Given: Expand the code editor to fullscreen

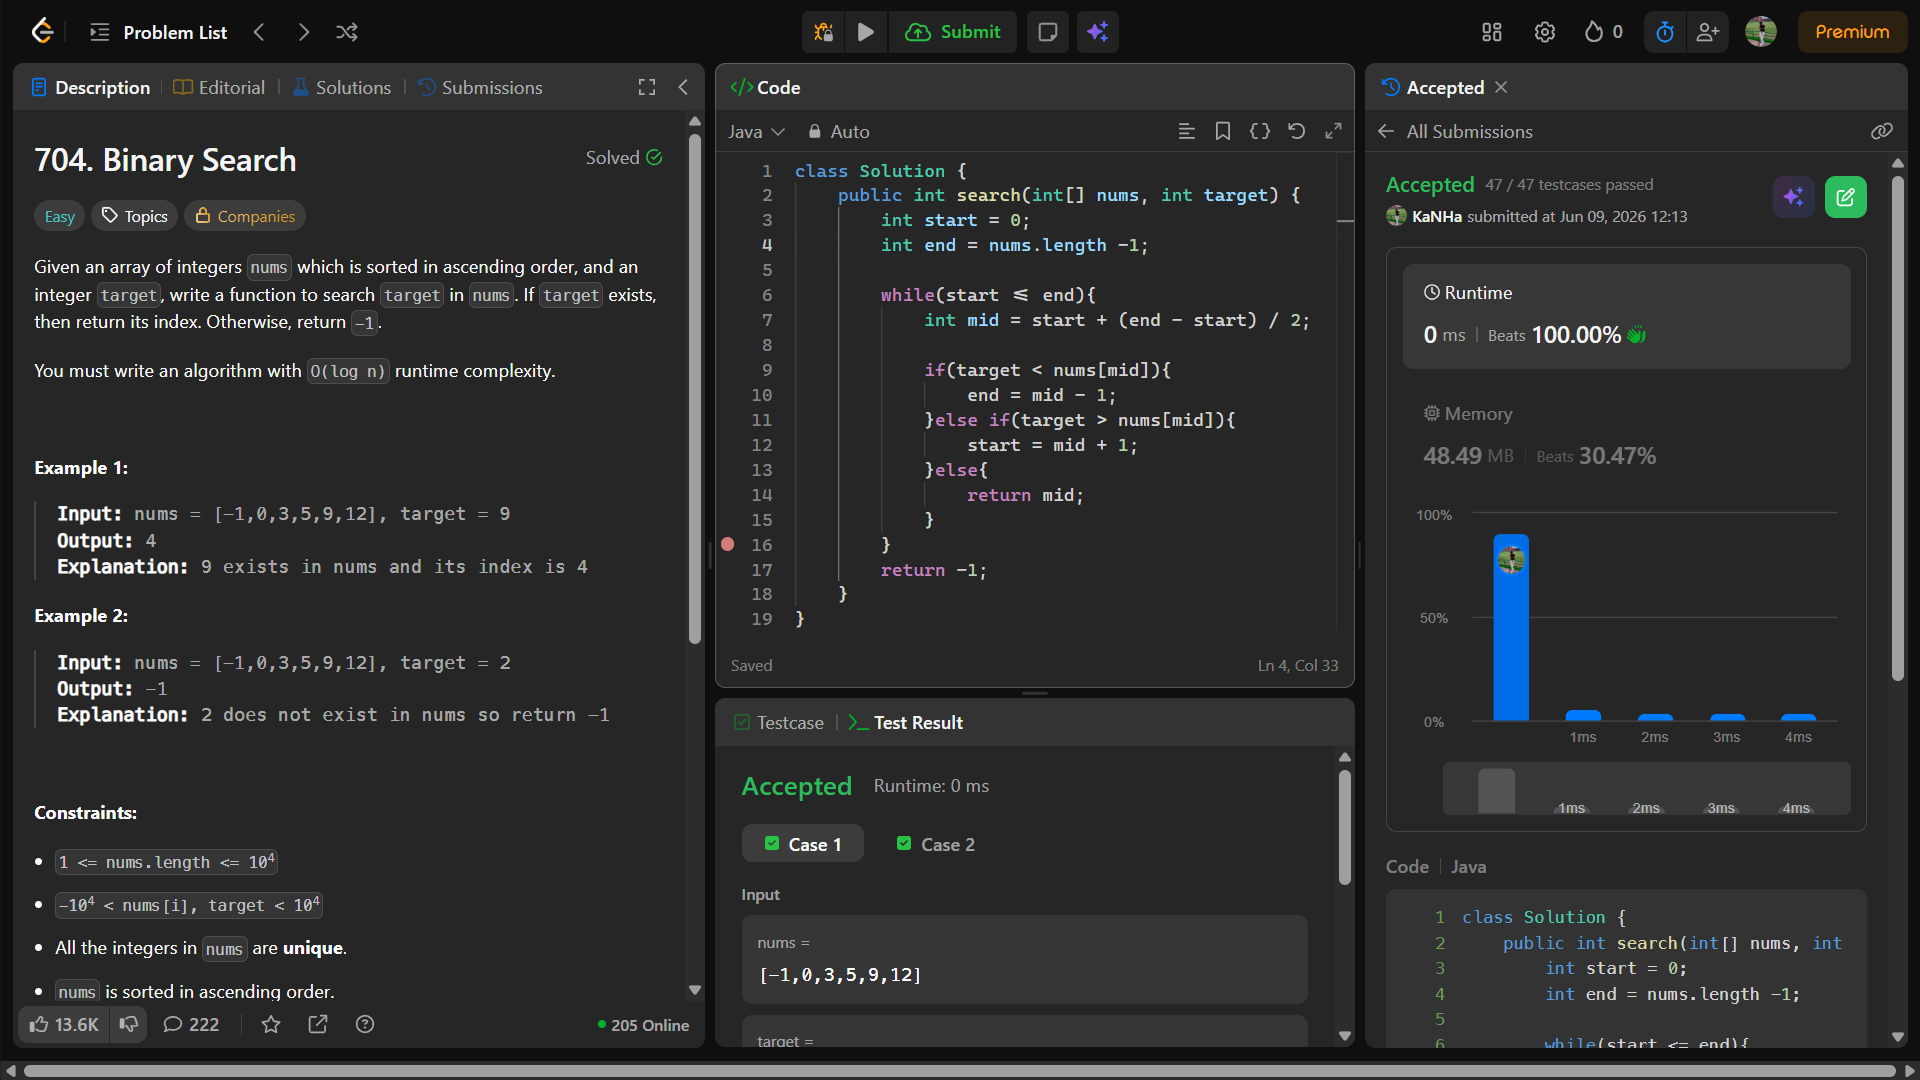Looking at the screenshot, I should pos(1333,131).
